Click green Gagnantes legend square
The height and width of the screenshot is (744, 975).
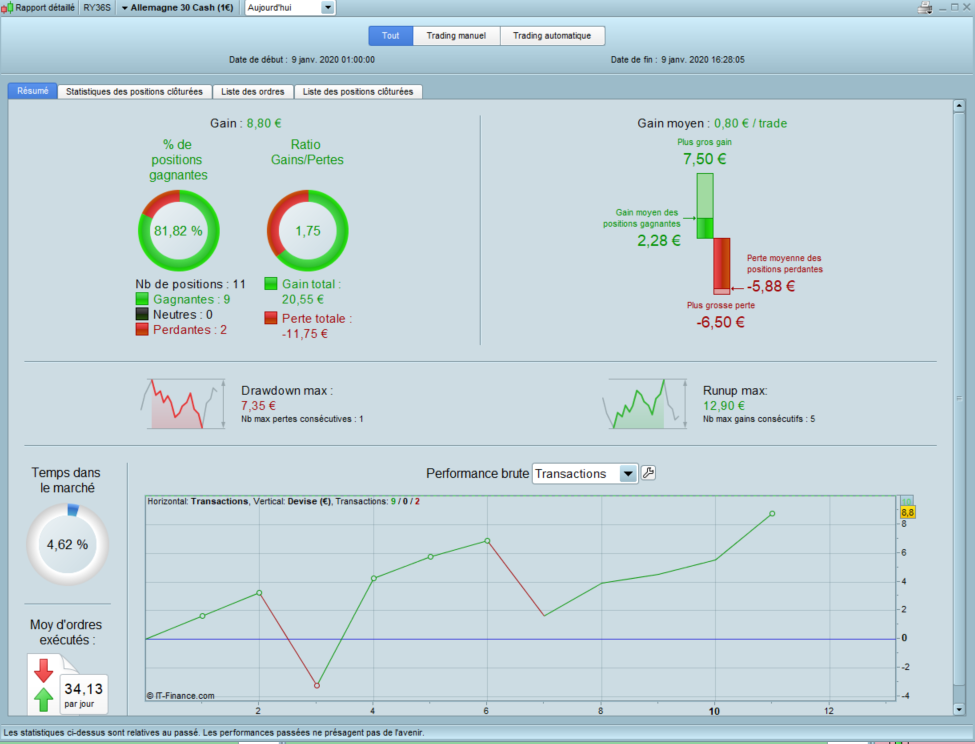142,299
